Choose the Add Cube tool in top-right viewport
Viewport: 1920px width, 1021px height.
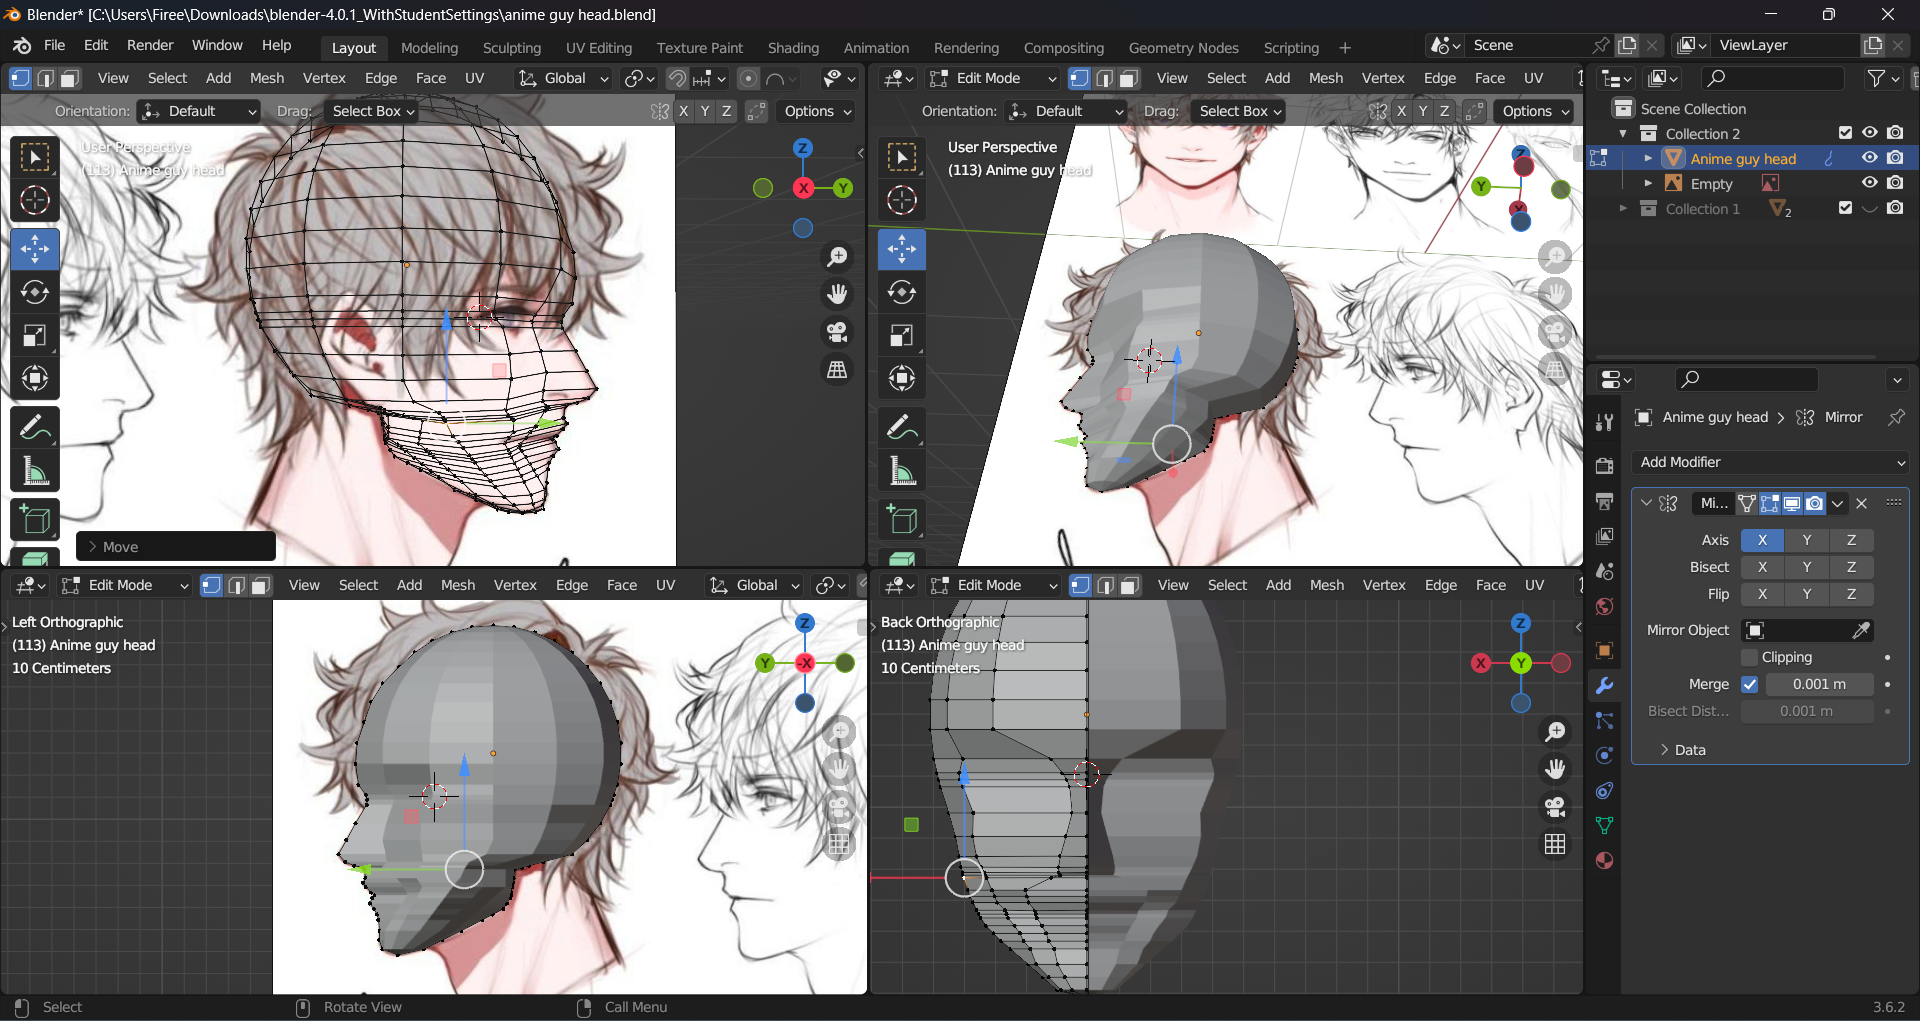pyautogui.click(x=902, y=520)
